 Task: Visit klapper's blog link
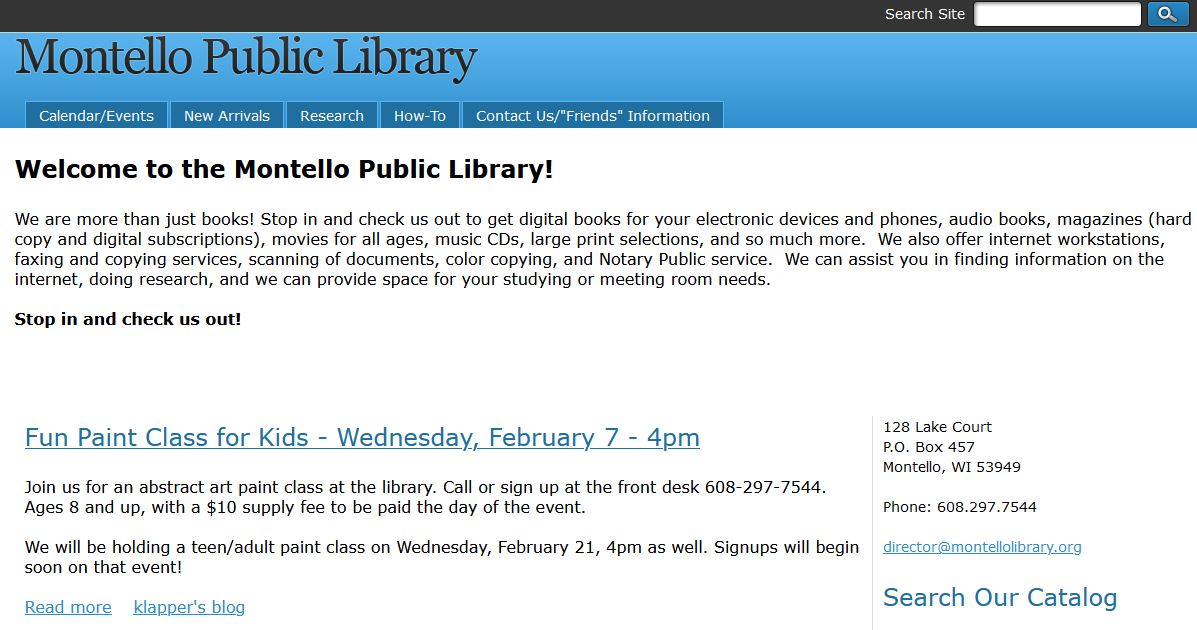tap(189, 607)
